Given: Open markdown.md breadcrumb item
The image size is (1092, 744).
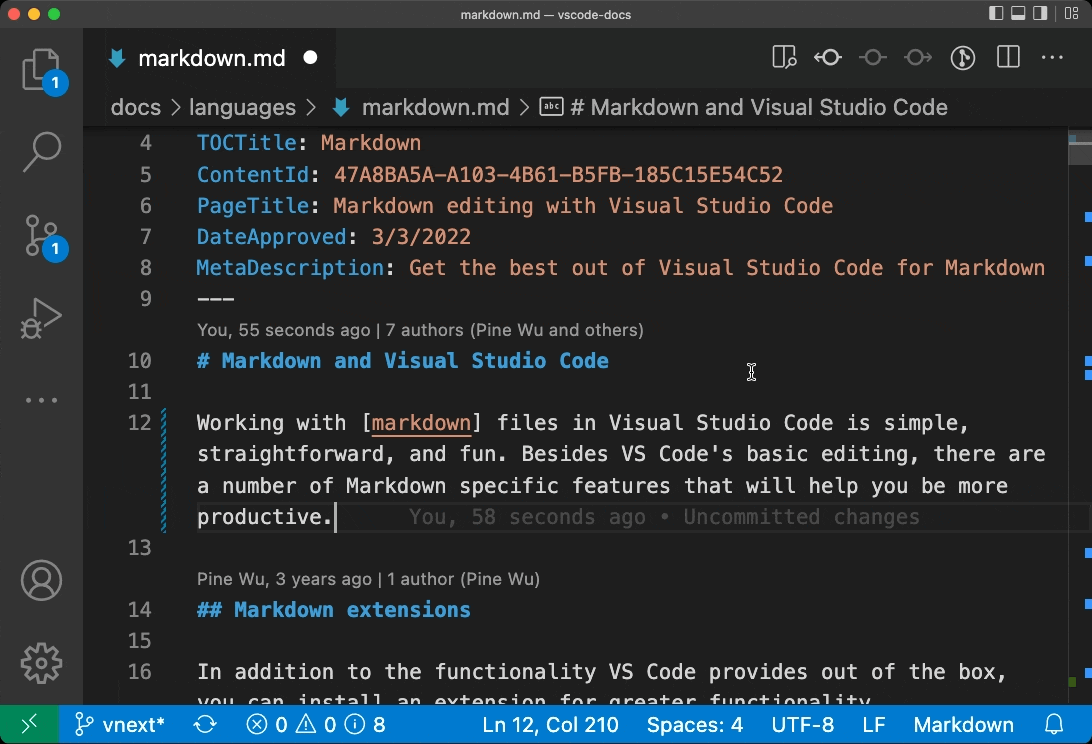Looking at the screenshot, I should click(x=421, y=107).
